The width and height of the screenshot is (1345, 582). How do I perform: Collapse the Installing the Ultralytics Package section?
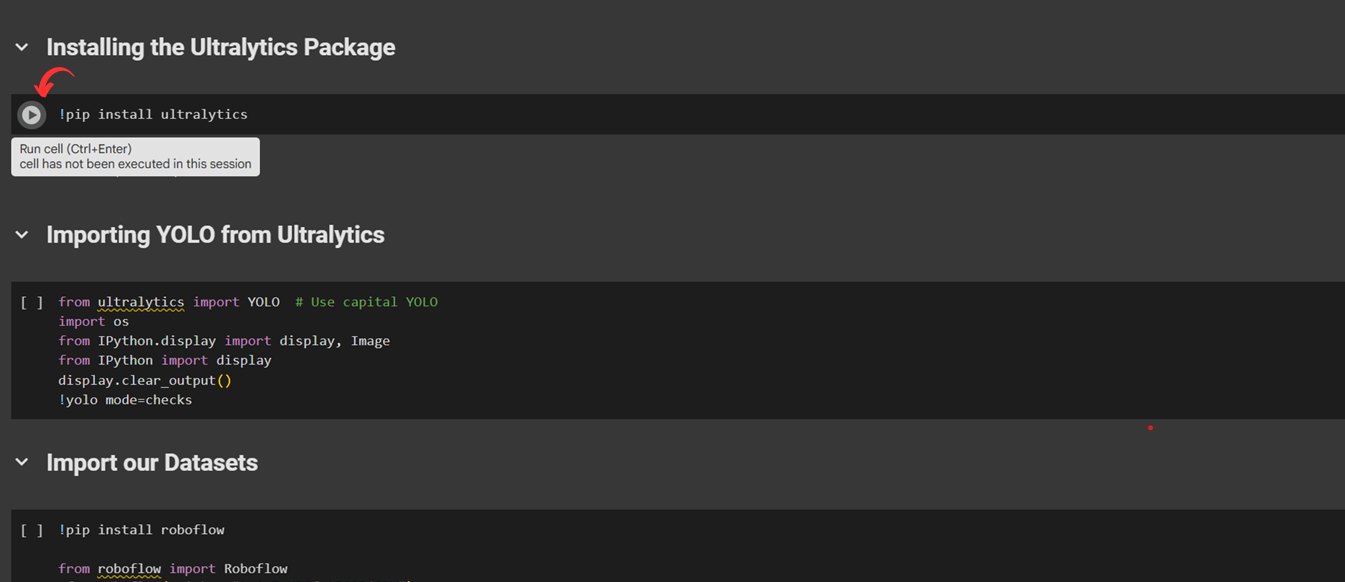click(22, 47)
